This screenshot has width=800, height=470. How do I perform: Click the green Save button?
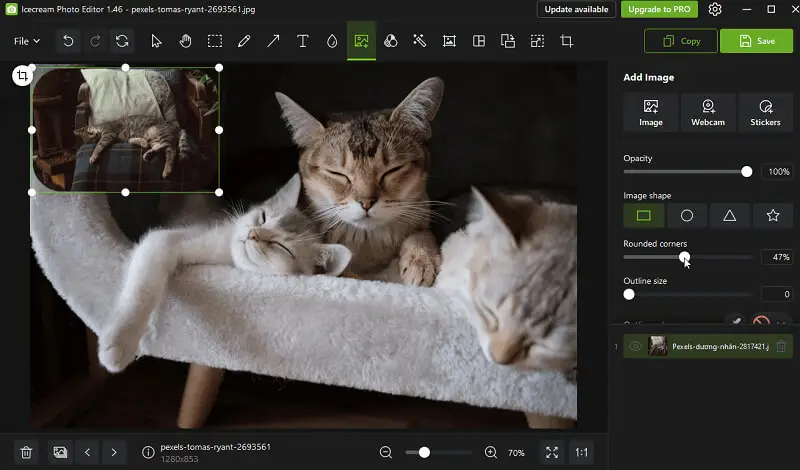pyautogui.click(x=757, y=41)
